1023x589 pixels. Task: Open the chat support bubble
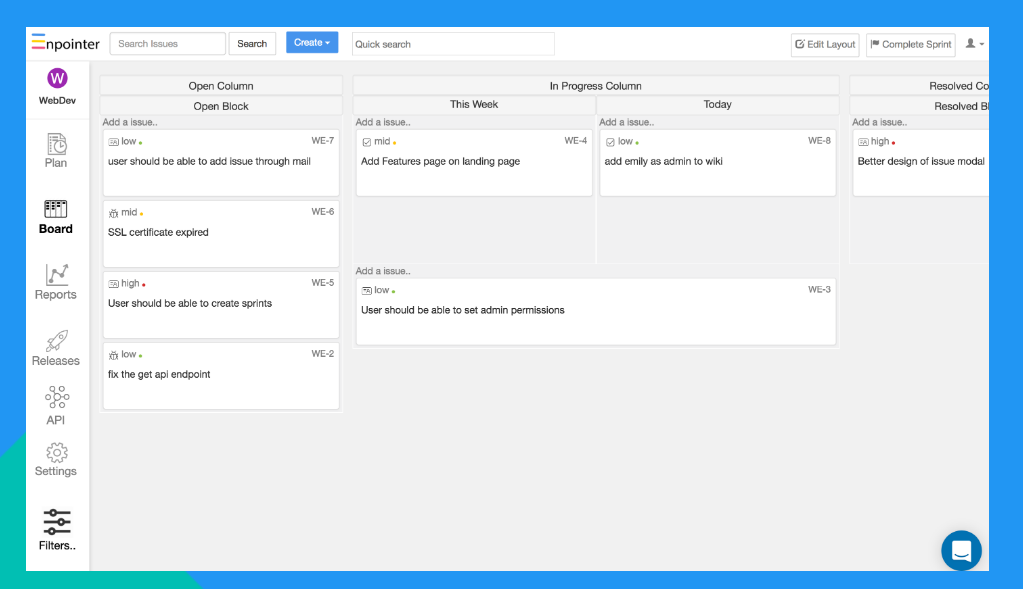961,551
